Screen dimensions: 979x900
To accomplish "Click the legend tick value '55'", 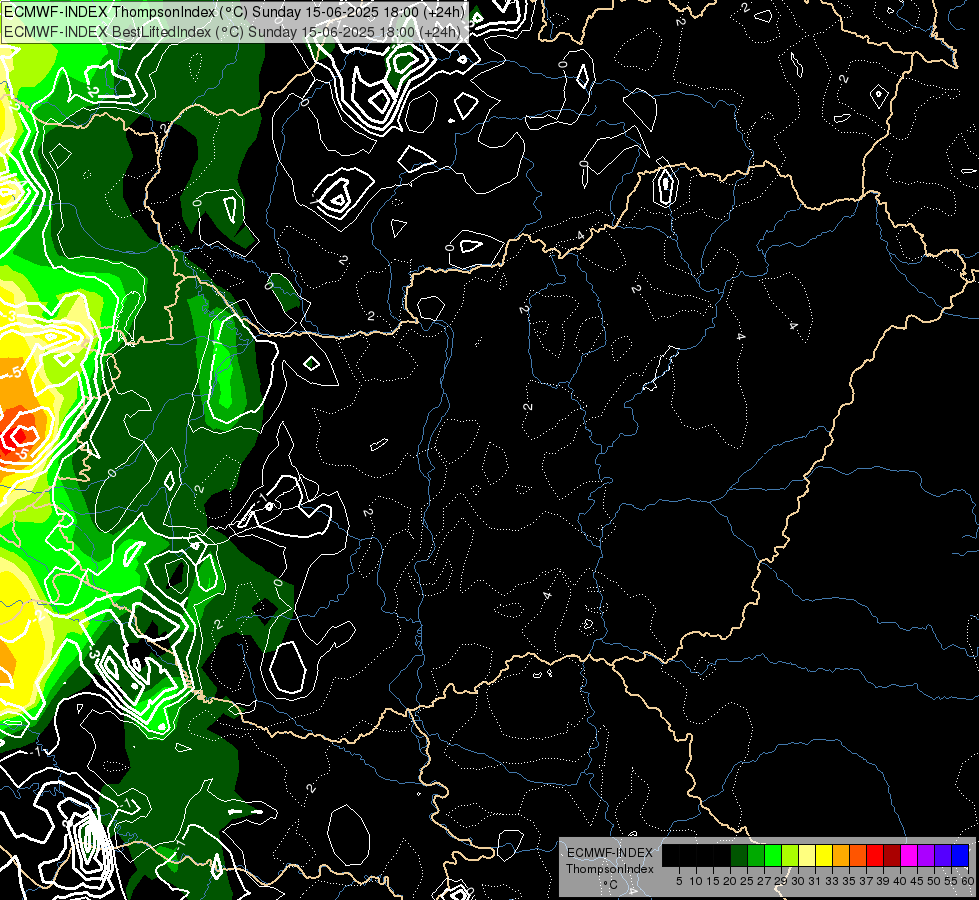I will coord(950,881).
